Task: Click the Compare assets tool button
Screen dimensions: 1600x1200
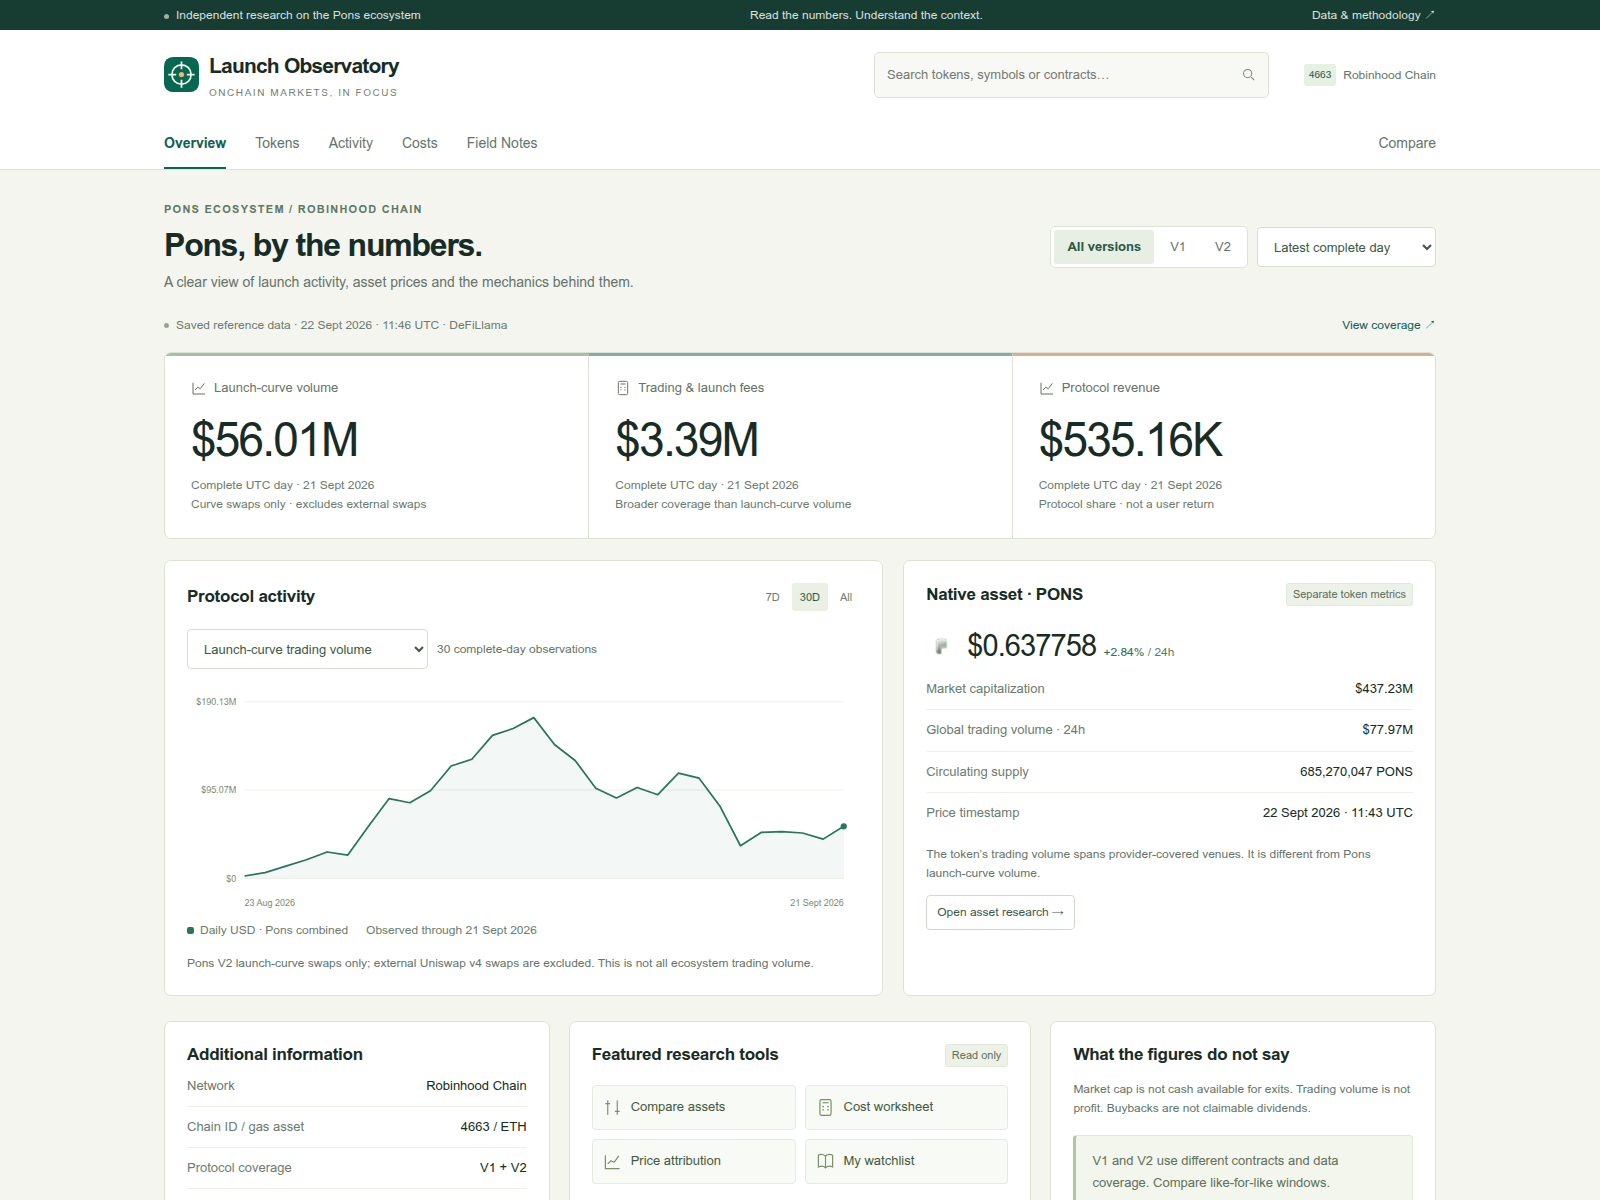Action: point(694,1107)
